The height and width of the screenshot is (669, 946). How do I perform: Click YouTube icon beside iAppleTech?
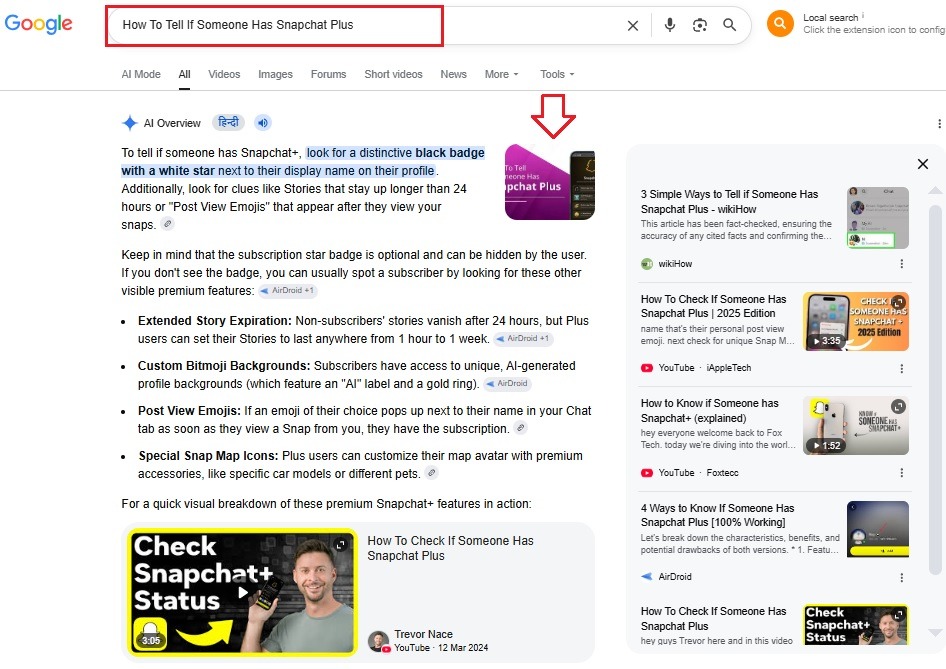pyautogui.click(x=647, y=368)
